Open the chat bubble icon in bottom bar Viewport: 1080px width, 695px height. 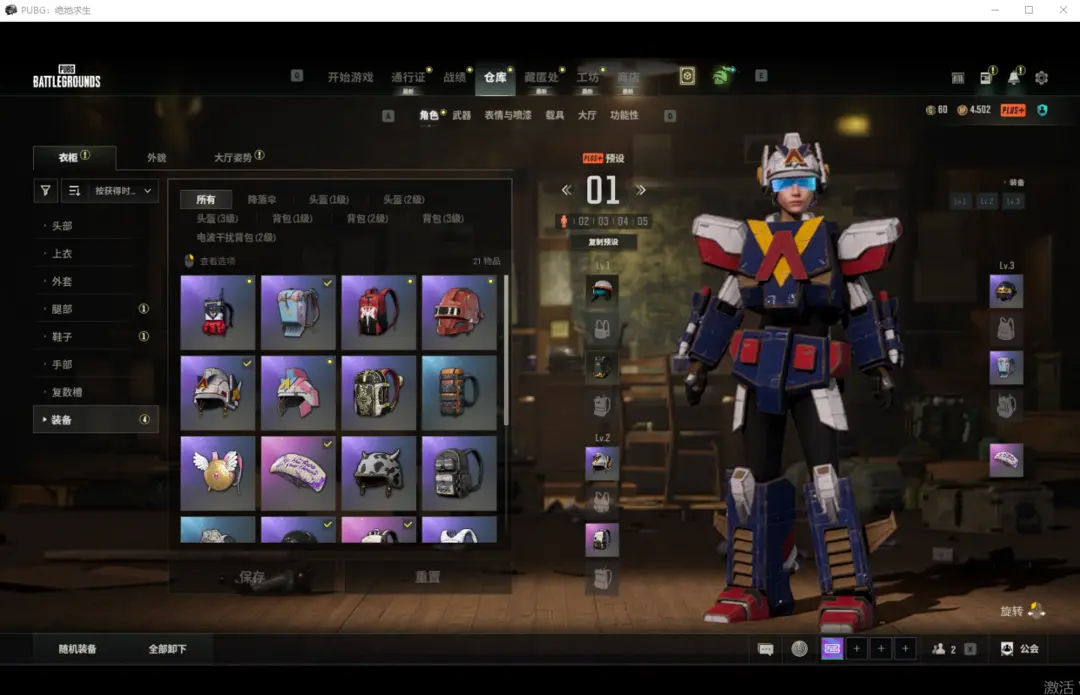tap(765, 649)
